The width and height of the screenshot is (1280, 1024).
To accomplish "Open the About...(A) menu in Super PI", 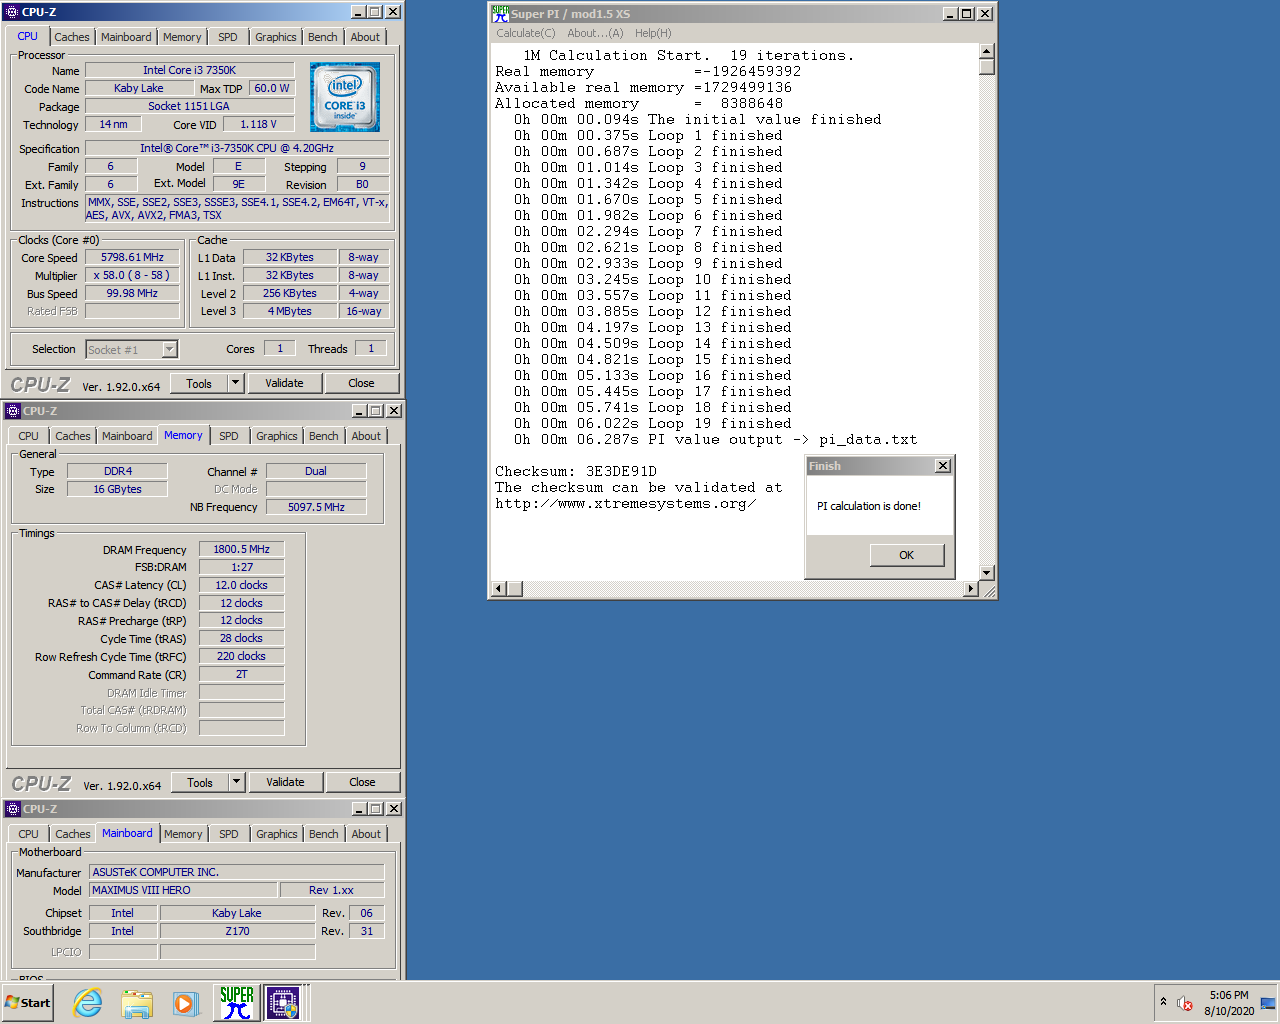I will 595,33.
